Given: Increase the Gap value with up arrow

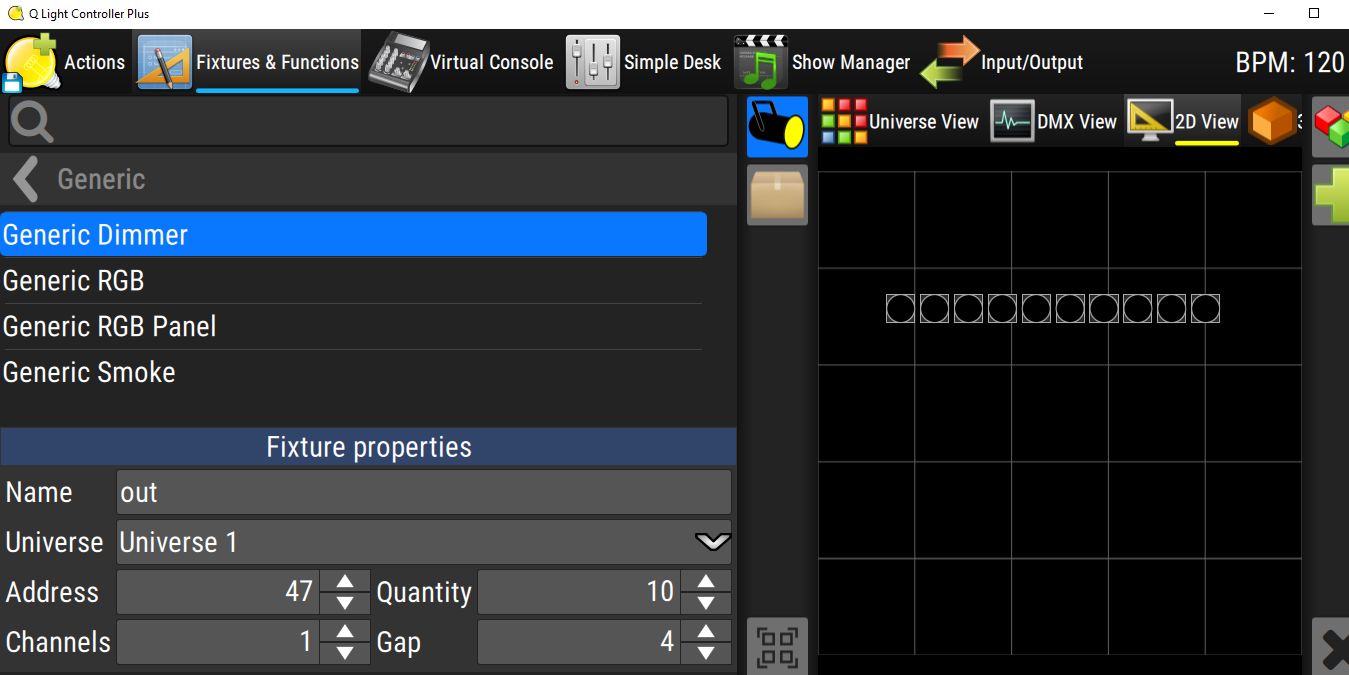Looking at the screenshot, I should pyautogui.click(x=706, y=631).
